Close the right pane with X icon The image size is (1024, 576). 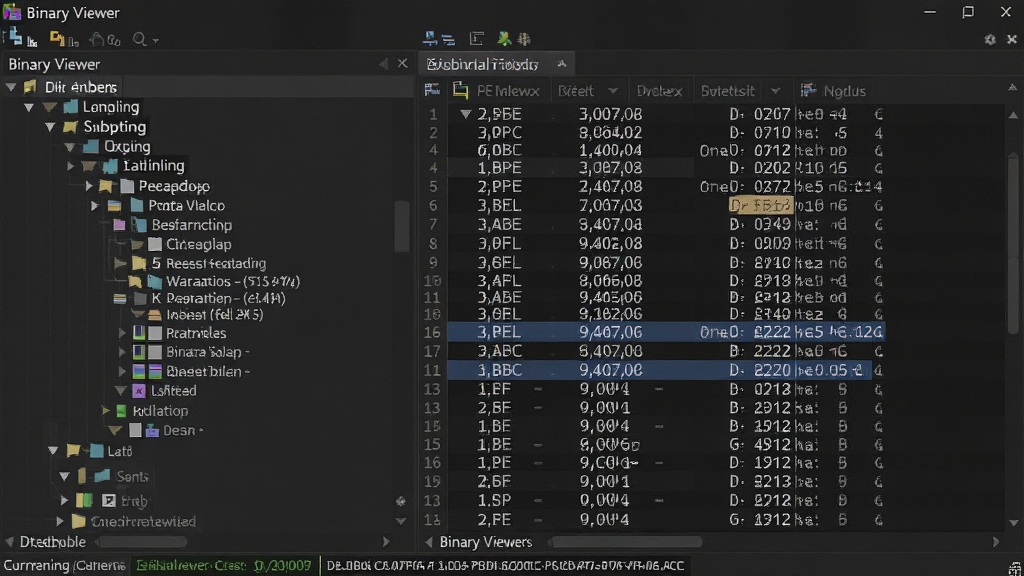pyautogui.click(x=1012, y=40)
